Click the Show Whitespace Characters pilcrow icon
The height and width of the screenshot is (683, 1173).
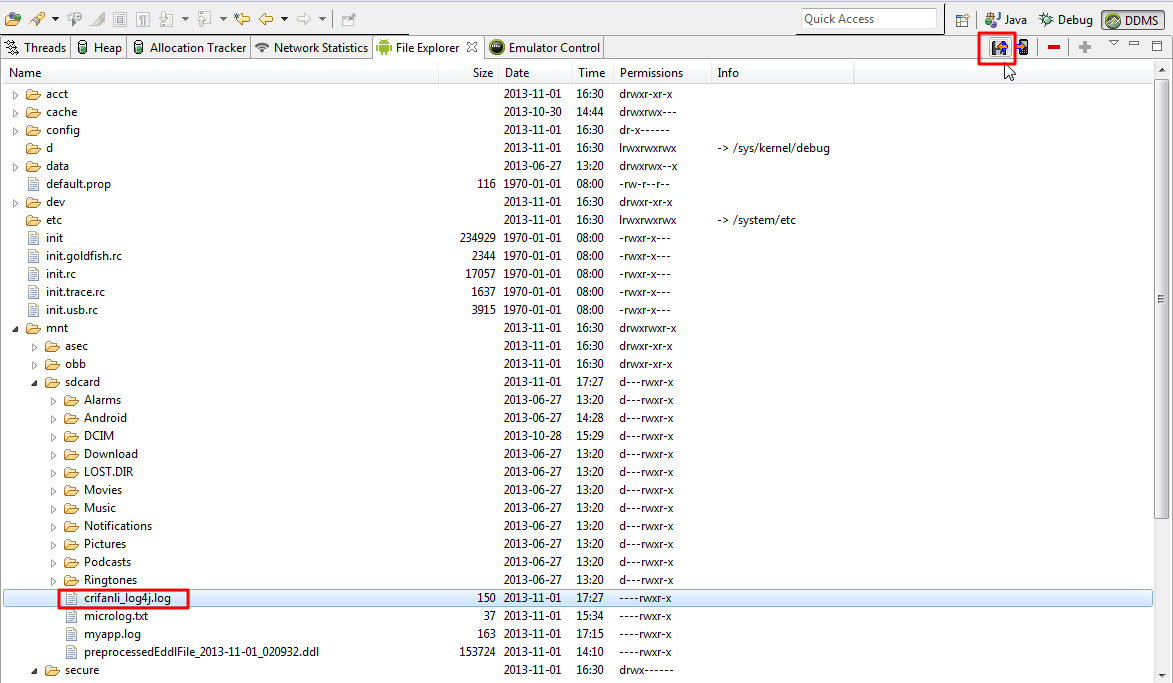point(142,19)
